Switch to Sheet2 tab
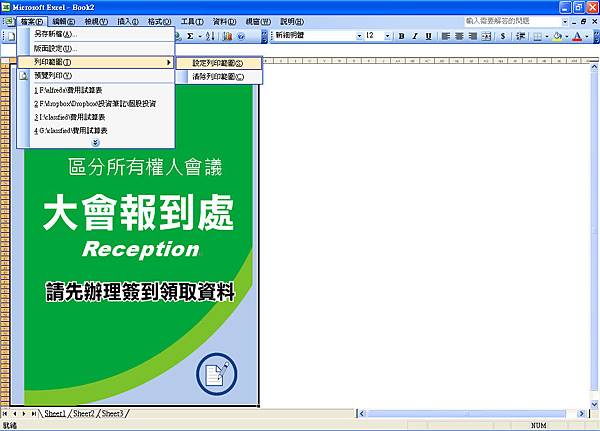 click(x=84, y=413)
